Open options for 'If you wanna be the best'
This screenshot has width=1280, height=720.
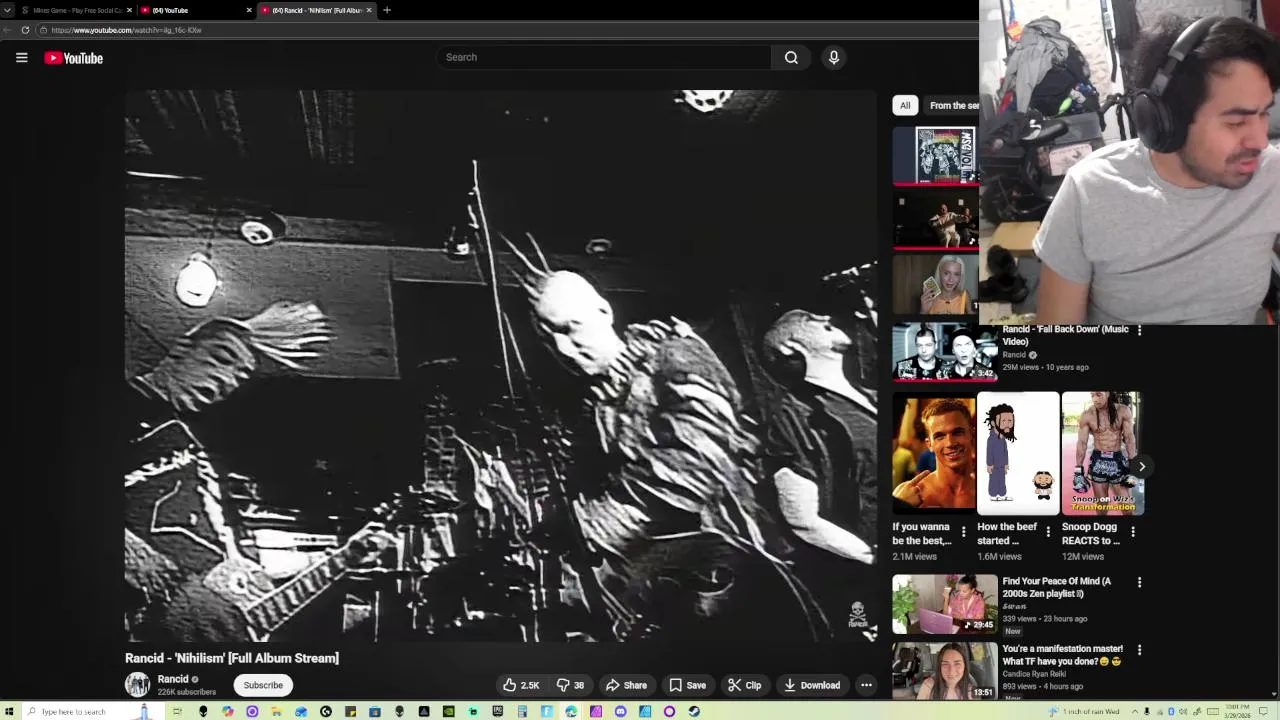point(964,532)
